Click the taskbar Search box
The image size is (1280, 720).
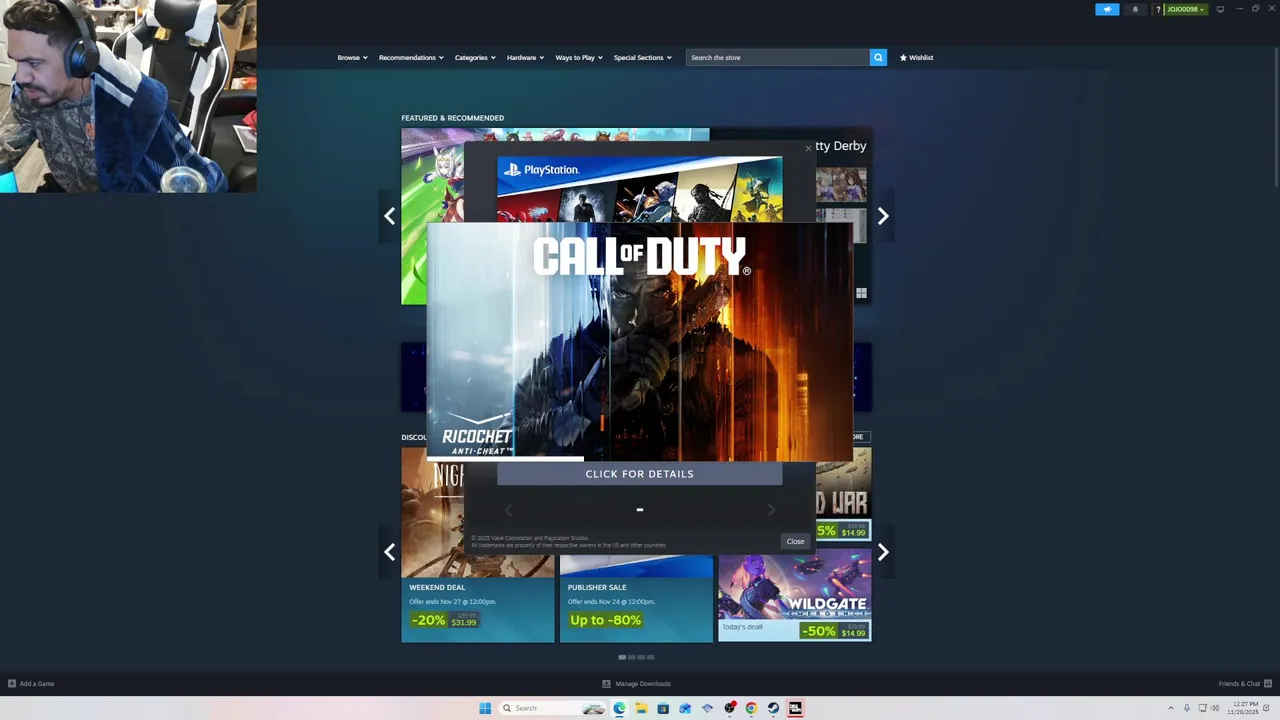coord(553,708)
